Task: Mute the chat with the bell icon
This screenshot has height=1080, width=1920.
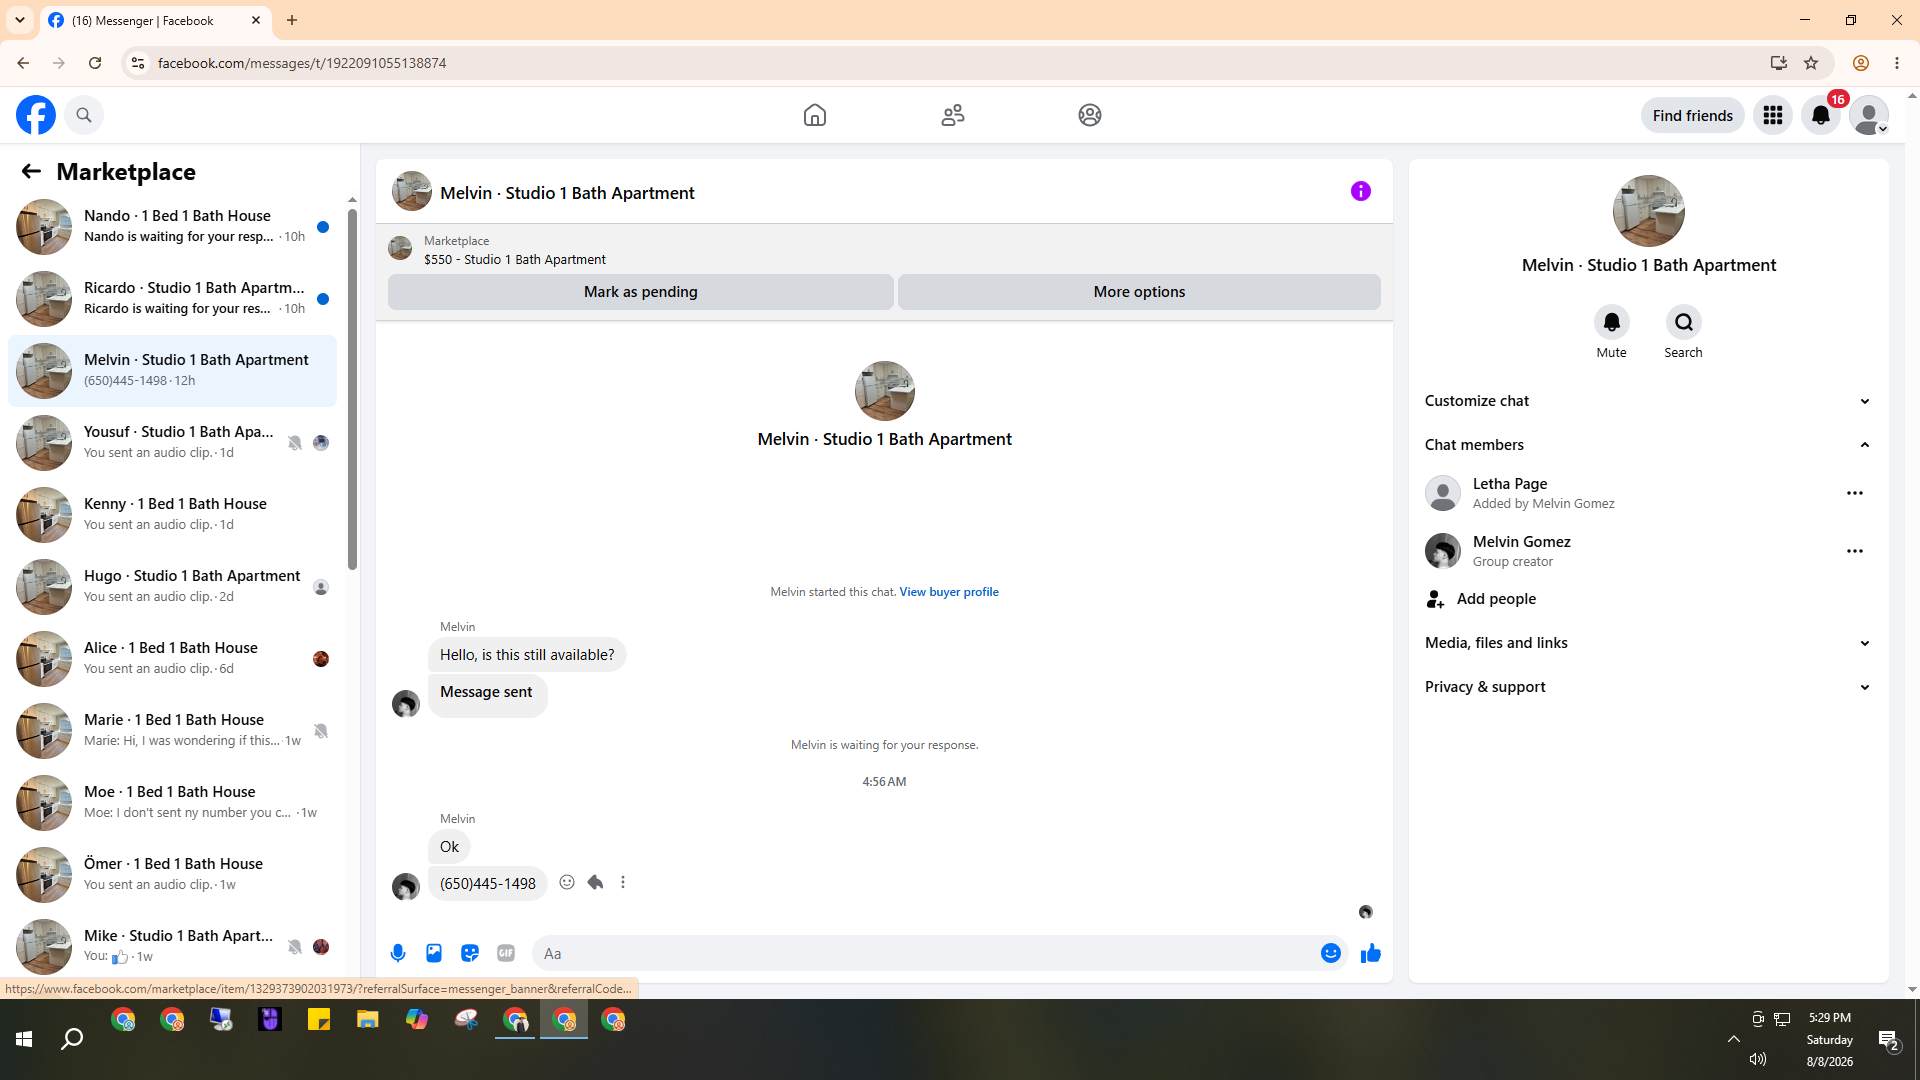Action: (1612, 322)
